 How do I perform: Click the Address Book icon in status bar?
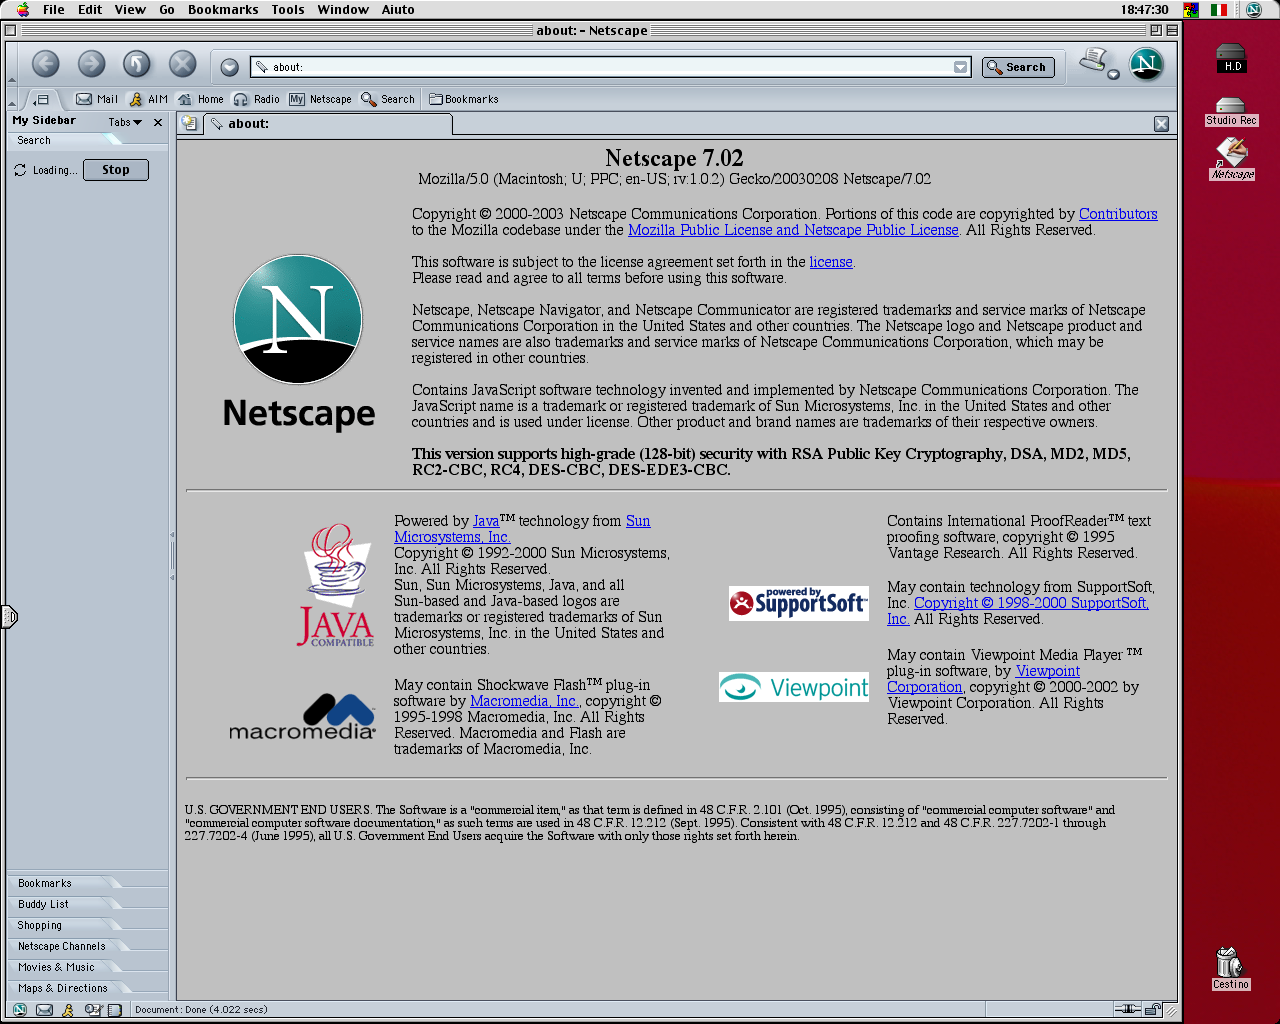[x=115, y=1010]
